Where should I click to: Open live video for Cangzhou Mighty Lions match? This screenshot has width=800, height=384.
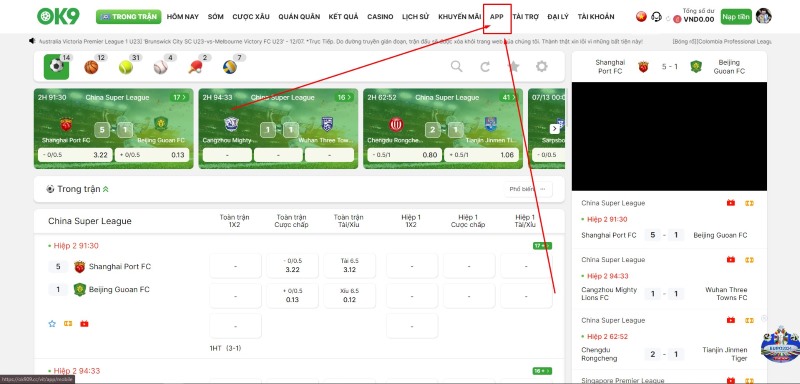tap(731, 260)
